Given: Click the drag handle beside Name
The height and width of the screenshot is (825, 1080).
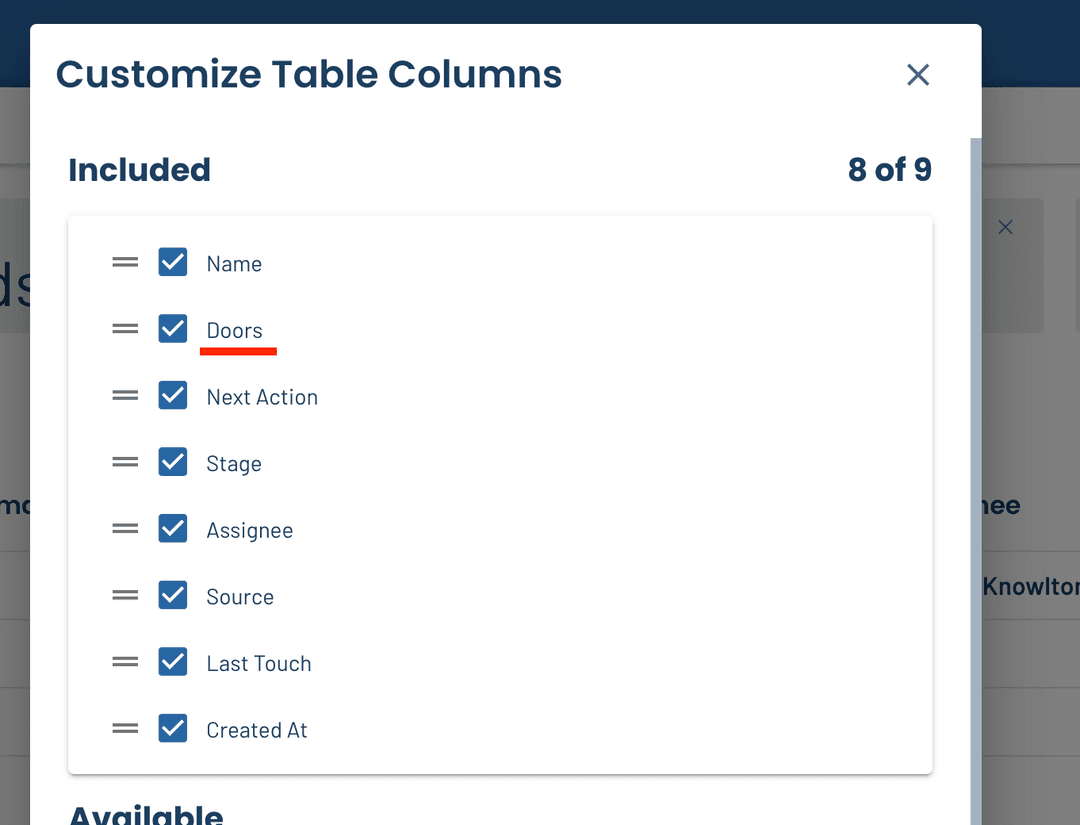Looking at the screenshot, I should click(x=125, y=263).
